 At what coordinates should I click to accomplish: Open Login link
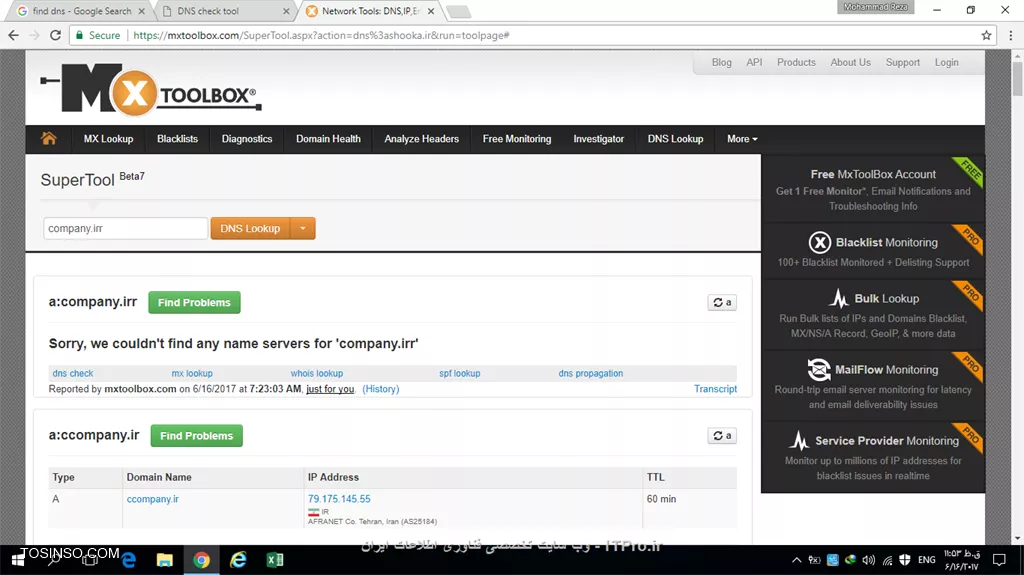946,62
